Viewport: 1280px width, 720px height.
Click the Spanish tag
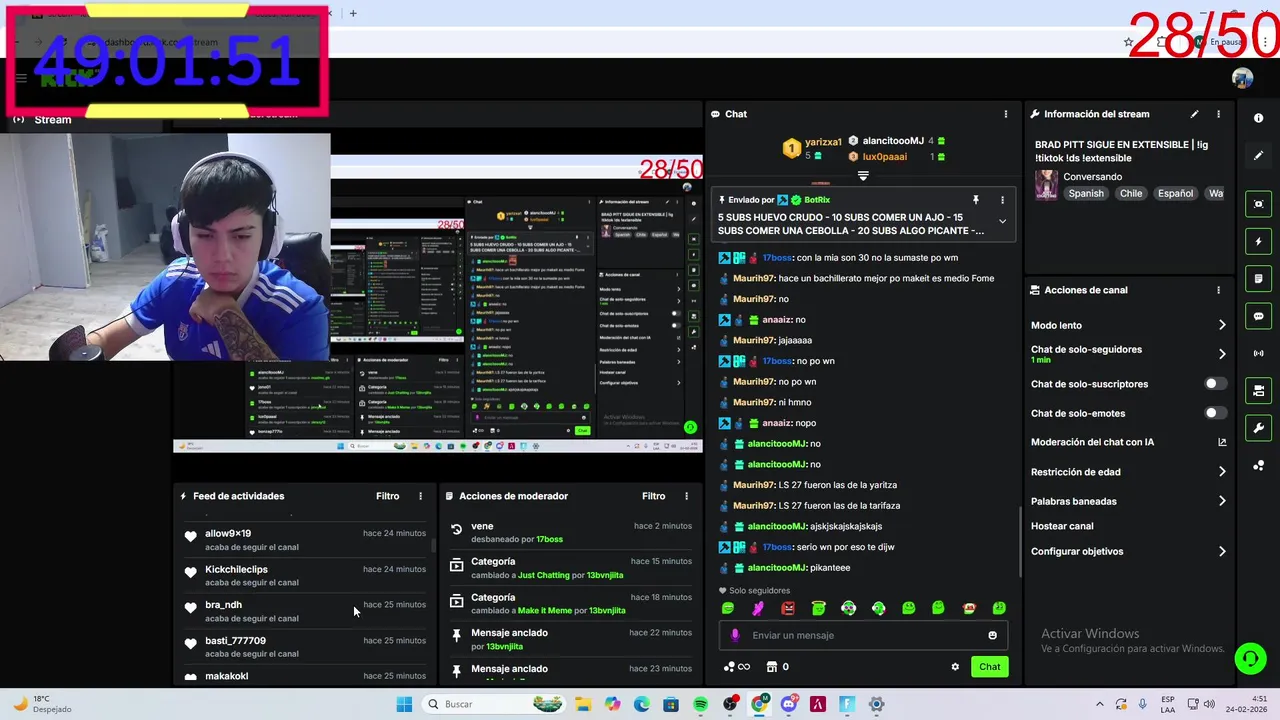[x=1086, y=194]
